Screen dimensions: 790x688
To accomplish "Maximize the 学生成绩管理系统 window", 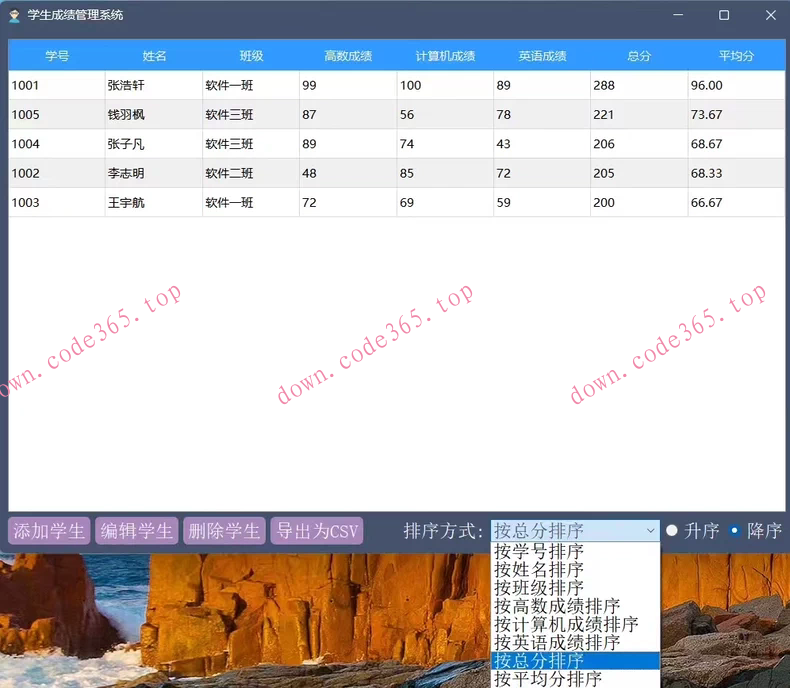I will [724, 15].
